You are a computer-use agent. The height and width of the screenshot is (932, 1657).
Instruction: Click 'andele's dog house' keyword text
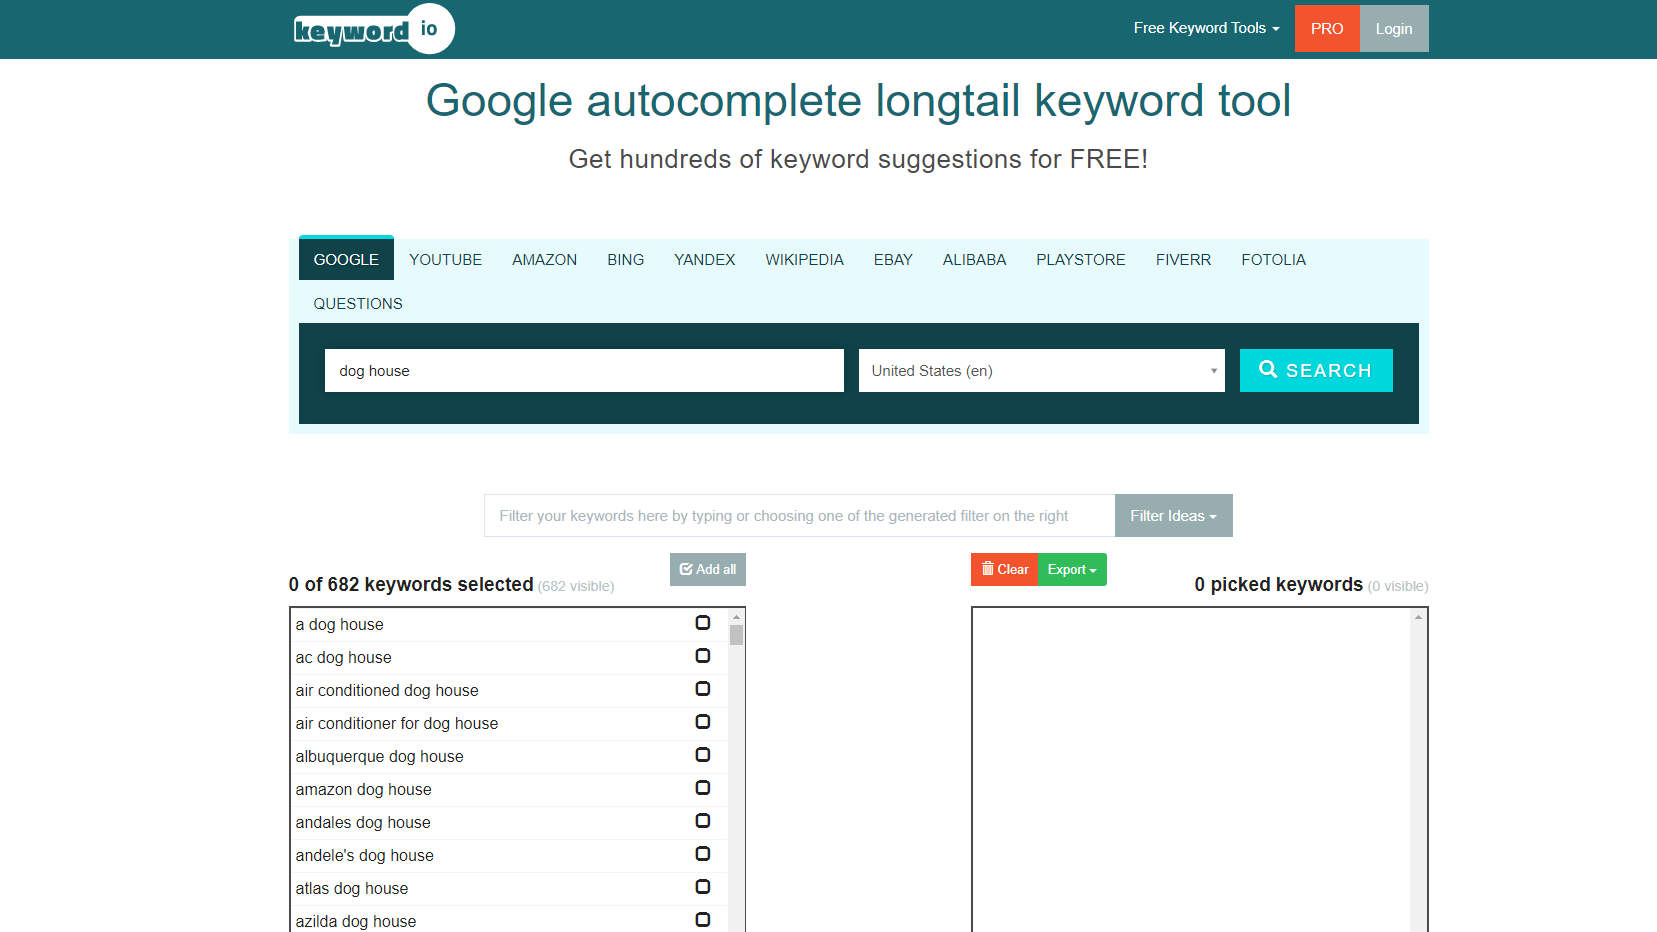pos(364,855)
